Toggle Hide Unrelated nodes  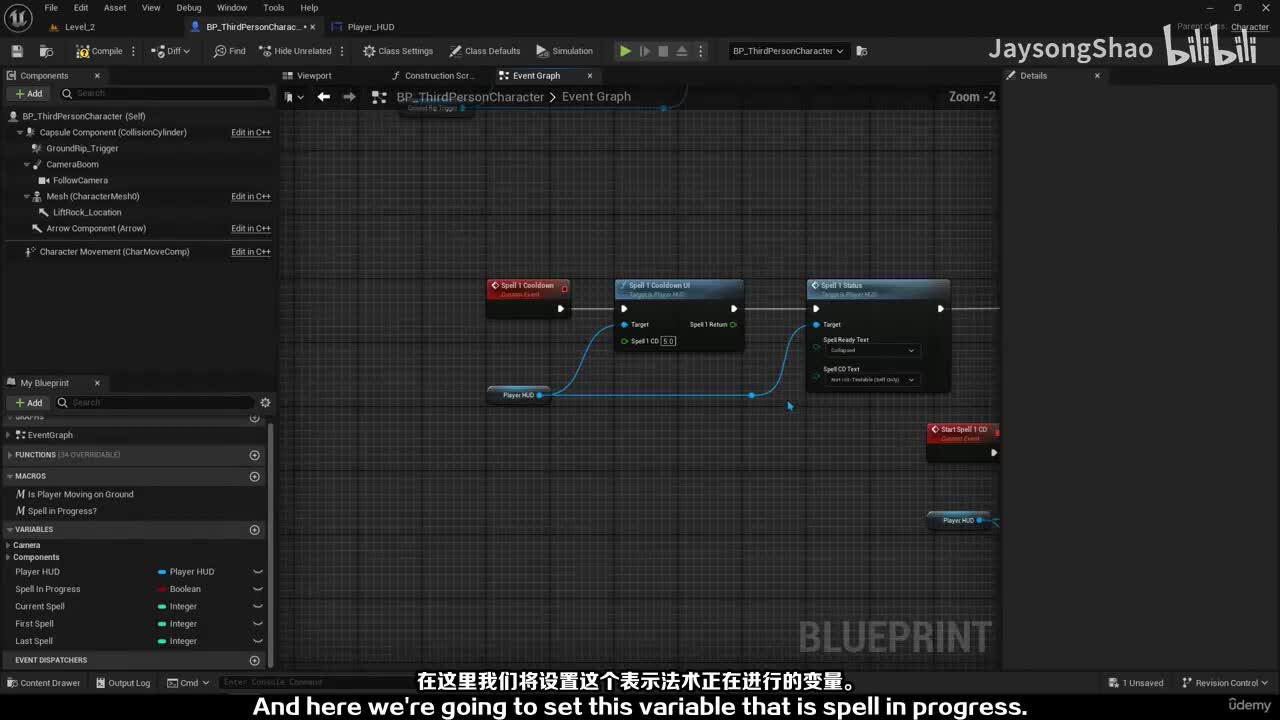[x=295, y=51]
